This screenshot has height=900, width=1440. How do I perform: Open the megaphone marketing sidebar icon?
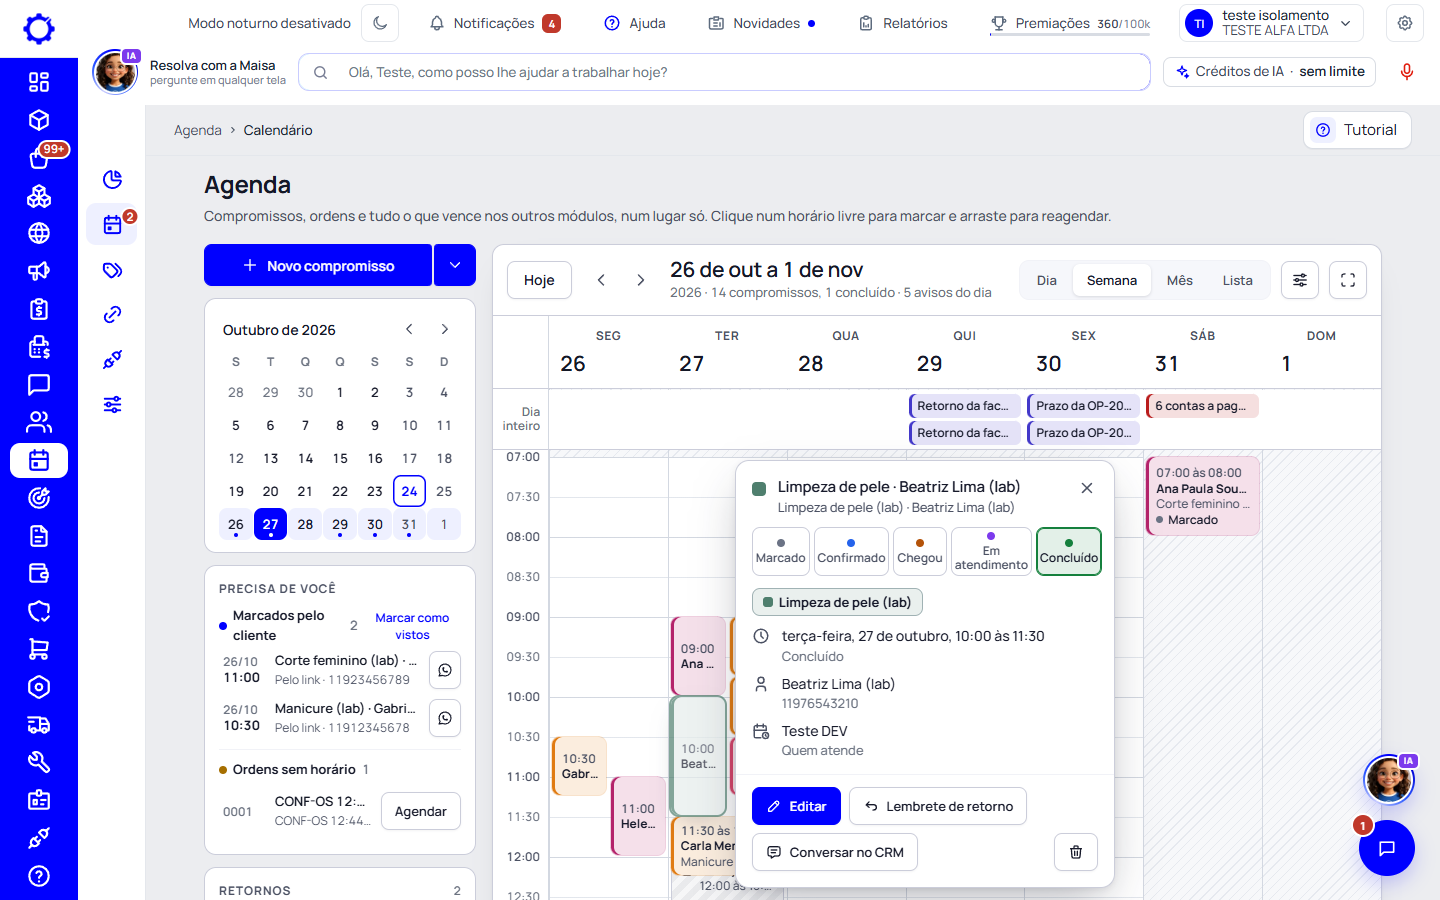[x=39, y=271]
